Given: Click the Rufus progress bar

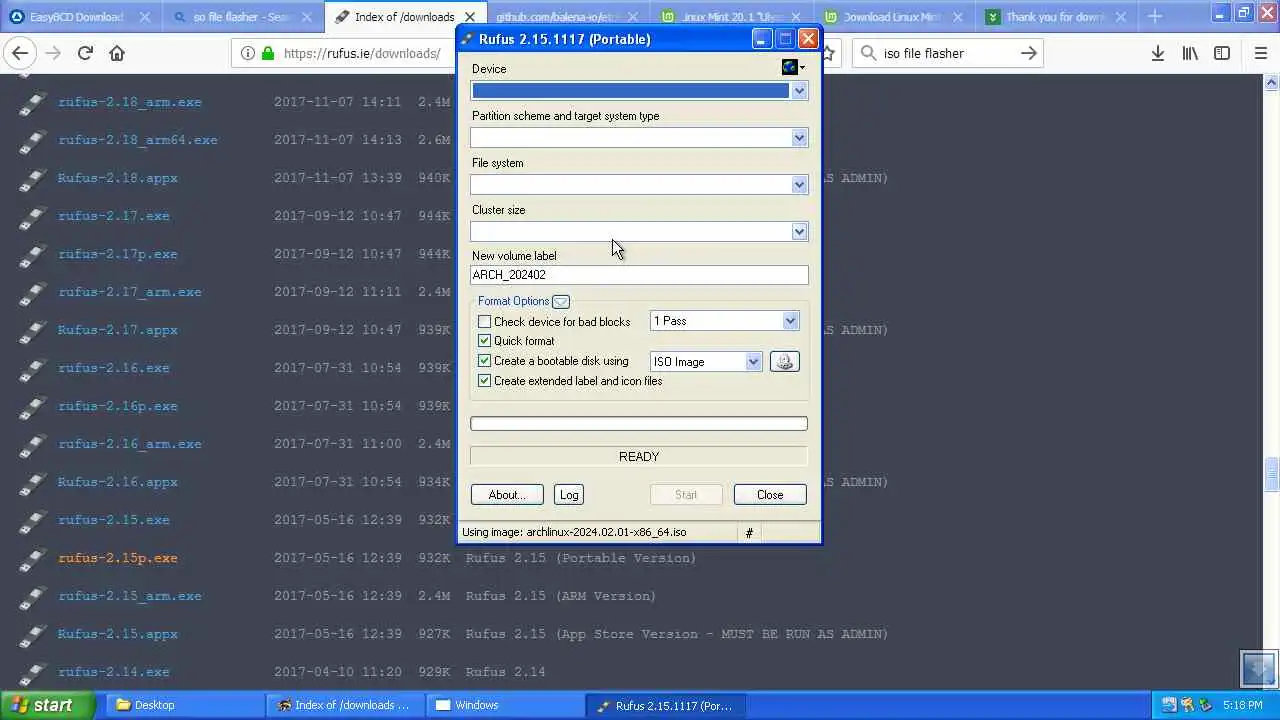Looking at the screenshot, I should click(639, 424).
